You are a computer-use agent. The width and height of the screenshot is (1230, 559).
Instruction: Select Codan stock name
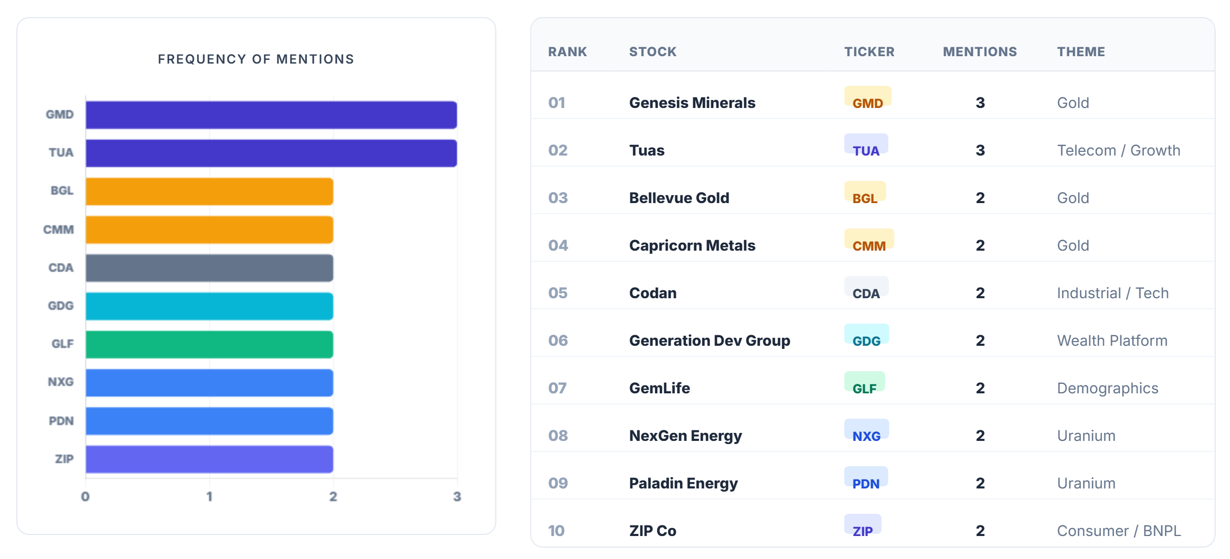point(653,293)
